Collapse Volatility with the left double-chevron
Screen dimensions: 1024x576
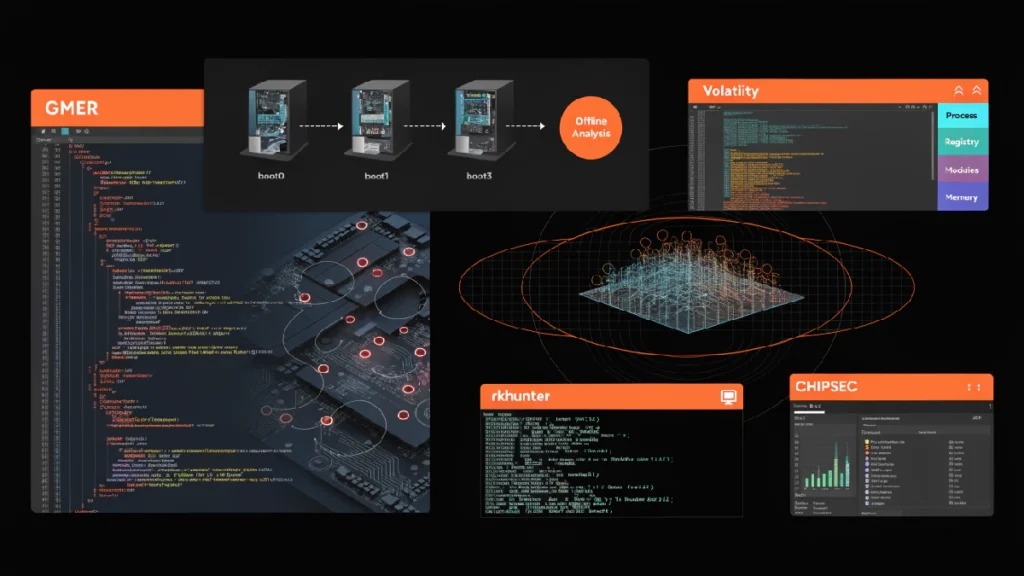959,91
